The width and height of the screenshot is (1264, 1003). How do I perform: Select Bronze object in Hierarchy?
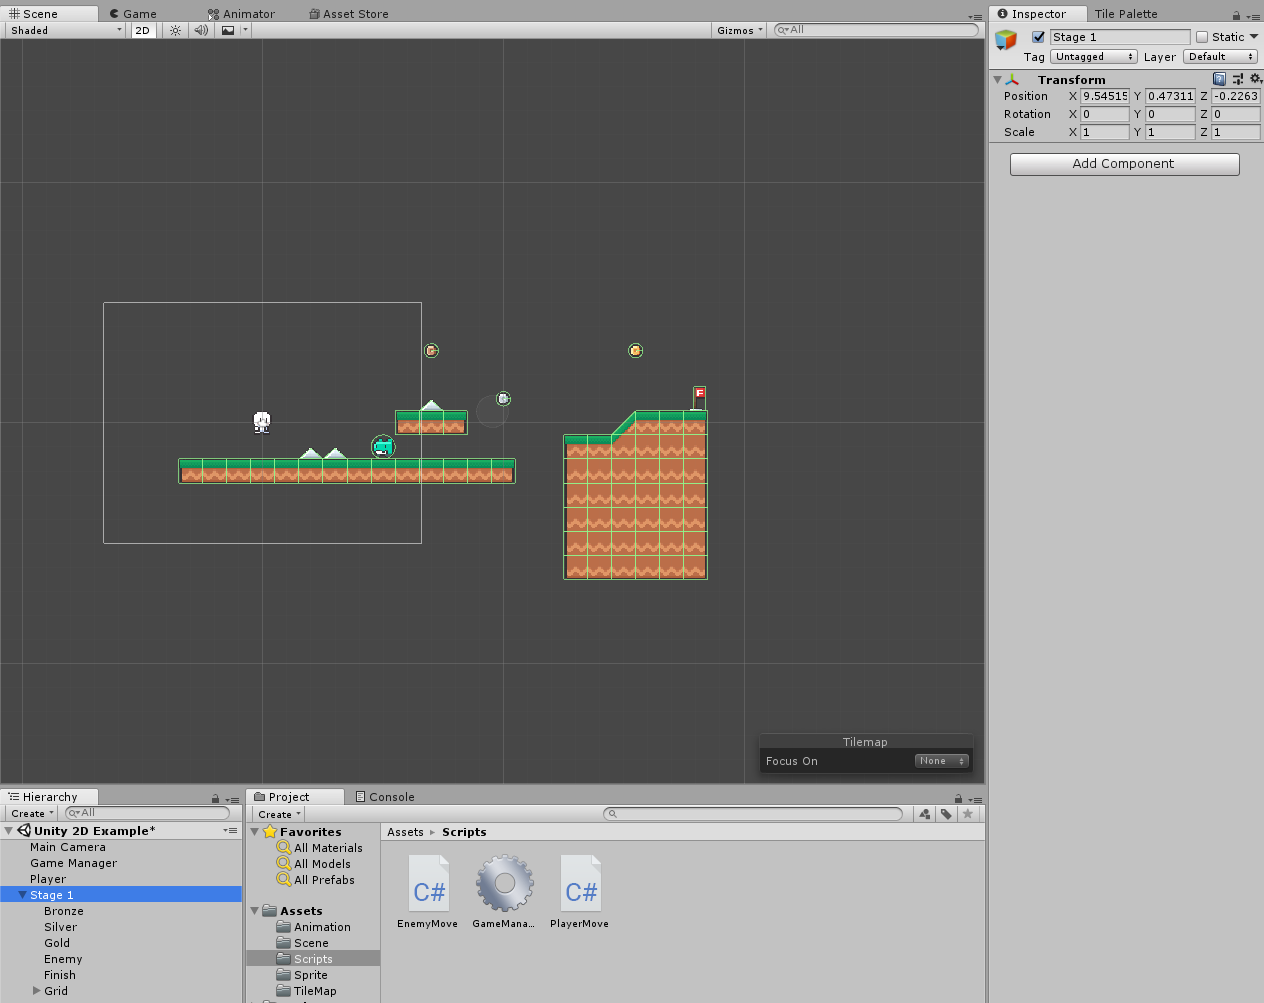pyautogui.click(x=64, y=911)
